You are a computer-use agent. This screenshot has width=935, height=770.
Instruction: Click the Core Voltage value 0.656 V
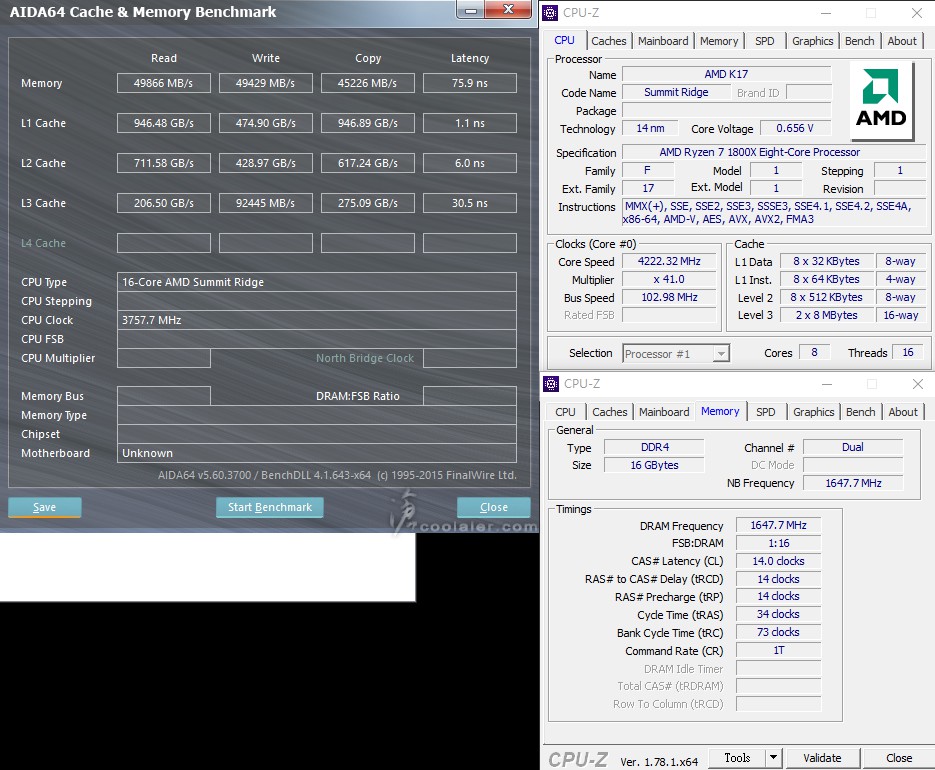click(x=795, y=128)
